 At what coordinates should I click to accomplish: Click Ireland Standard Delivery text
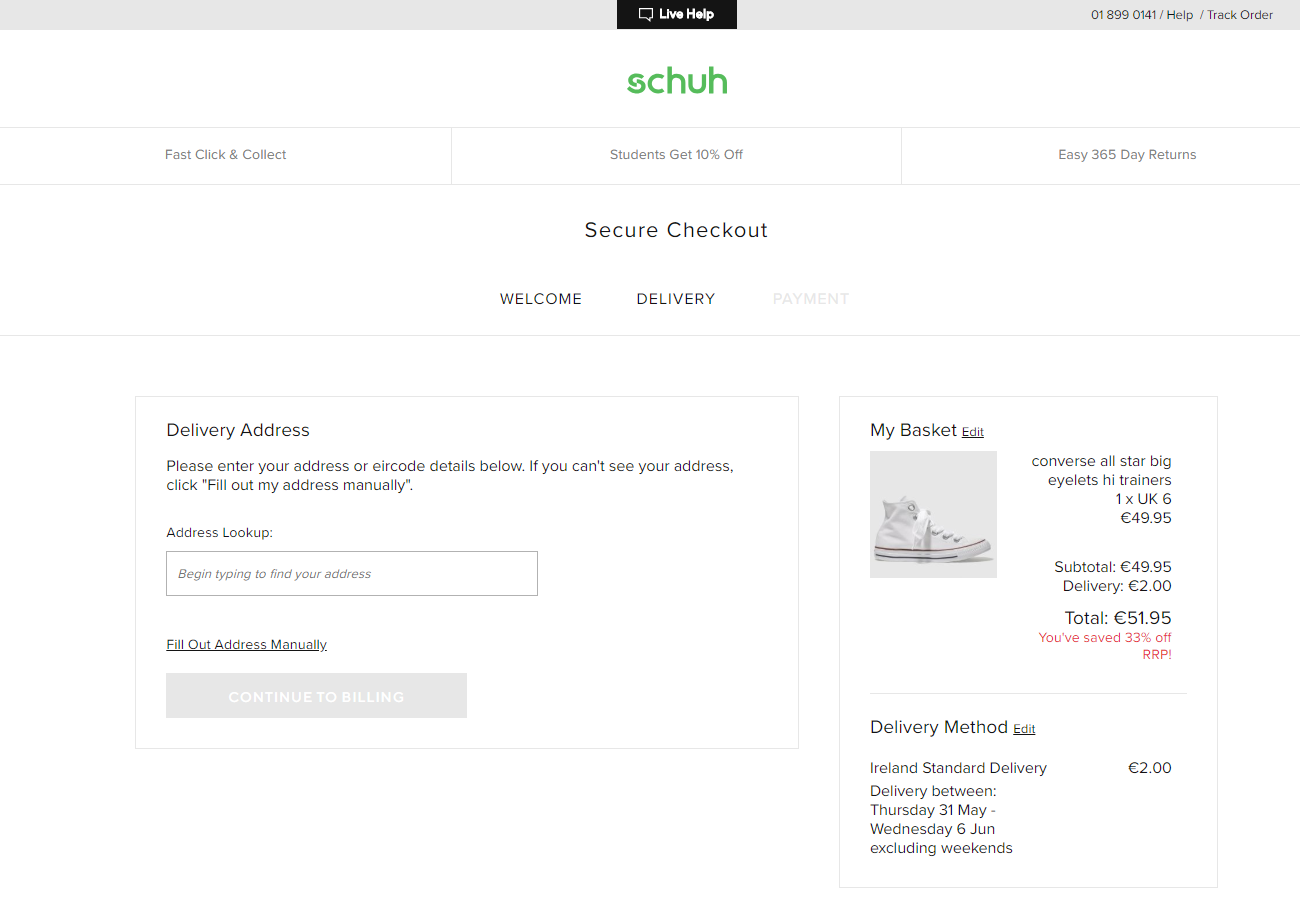click(x=958, y=768)
